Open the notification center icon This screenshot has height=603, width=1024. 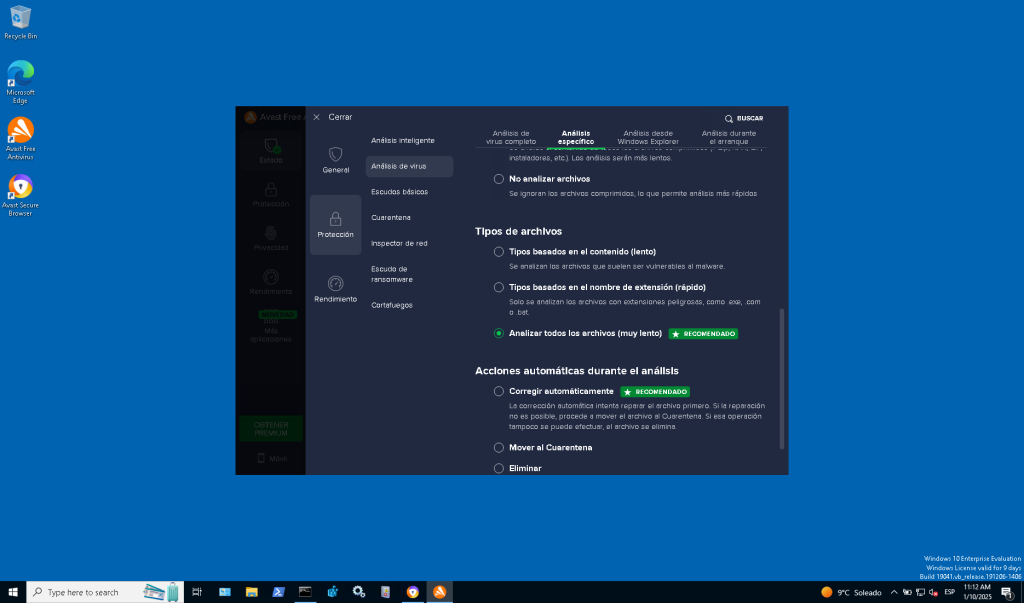[x=1007, y=593]
